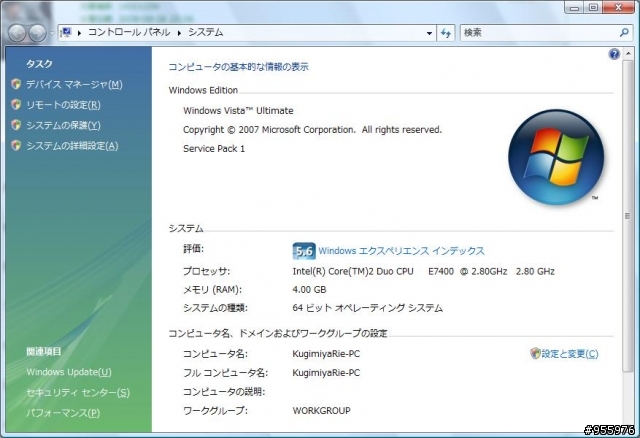Image resolution: width=640 pixels, height=438 pixels.
Task: Open Remote settings (リモートの設定)
Action: (63, 105)
